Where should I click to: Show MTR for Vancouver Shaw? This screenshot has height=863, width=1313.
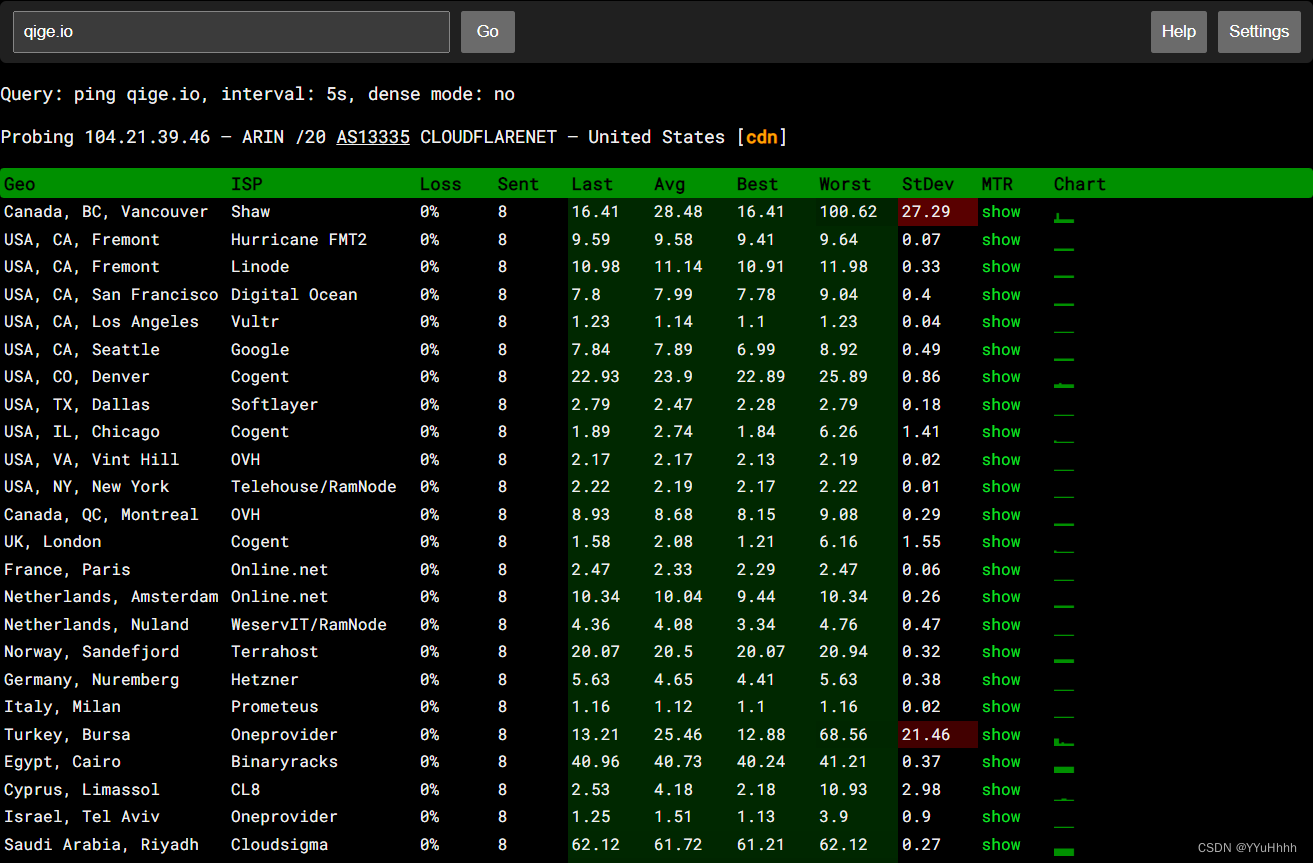pos(1001,212)
